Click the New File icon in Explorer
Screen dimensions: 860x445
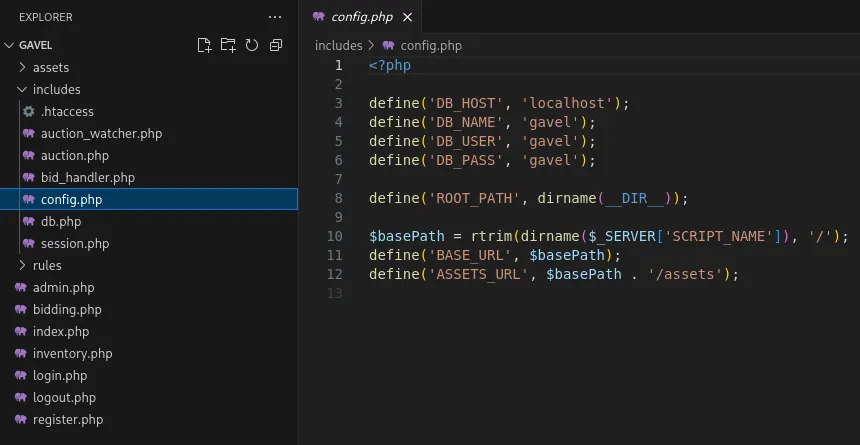pyautogui.click(x=204, y=45)
